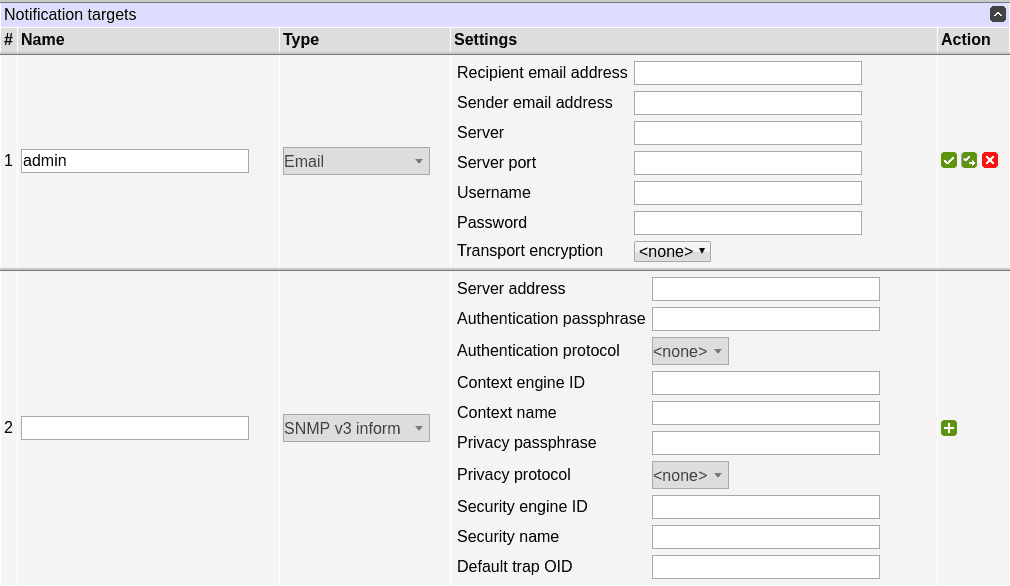Viewport: 1010px width, 586px height.
Task: Click the Server port input field
Action: [x=747, y=163]
